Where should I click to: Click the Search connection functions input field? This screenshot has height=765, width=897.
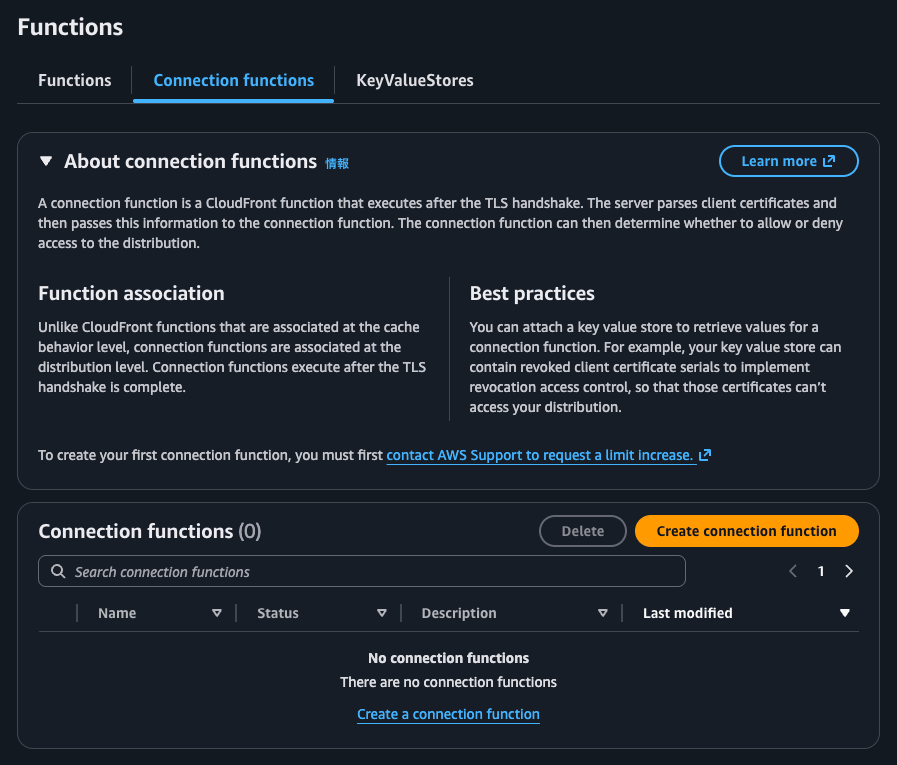tap(362, 570)
